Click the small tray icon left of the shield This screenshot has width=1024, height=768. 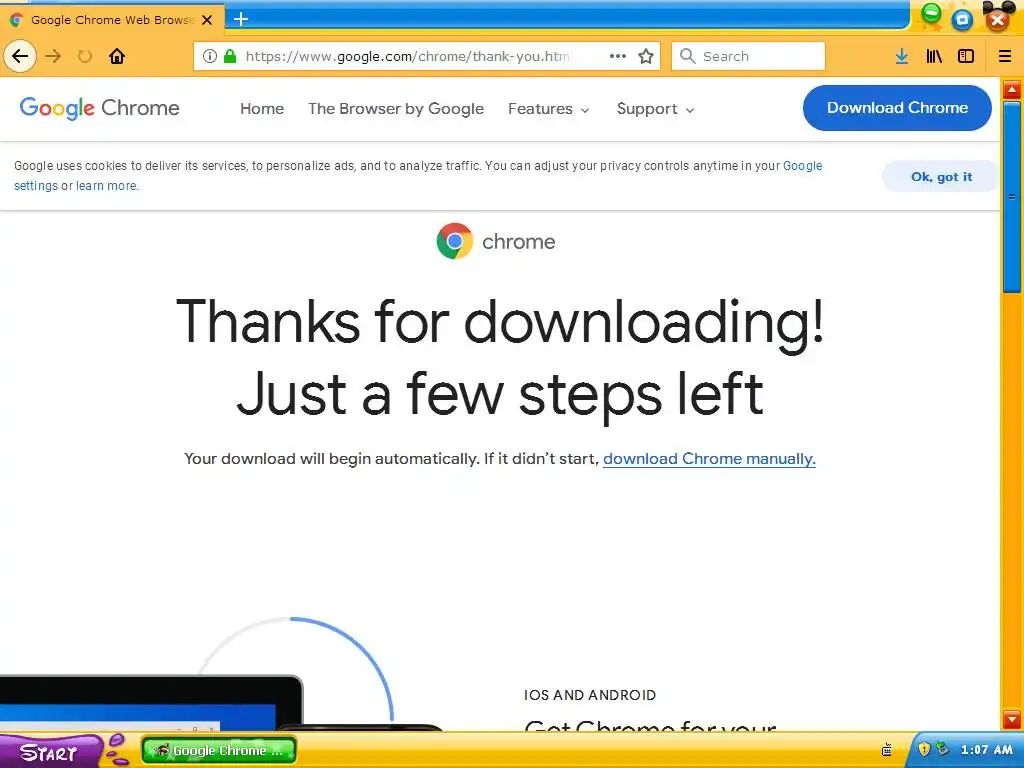(887, 749)
